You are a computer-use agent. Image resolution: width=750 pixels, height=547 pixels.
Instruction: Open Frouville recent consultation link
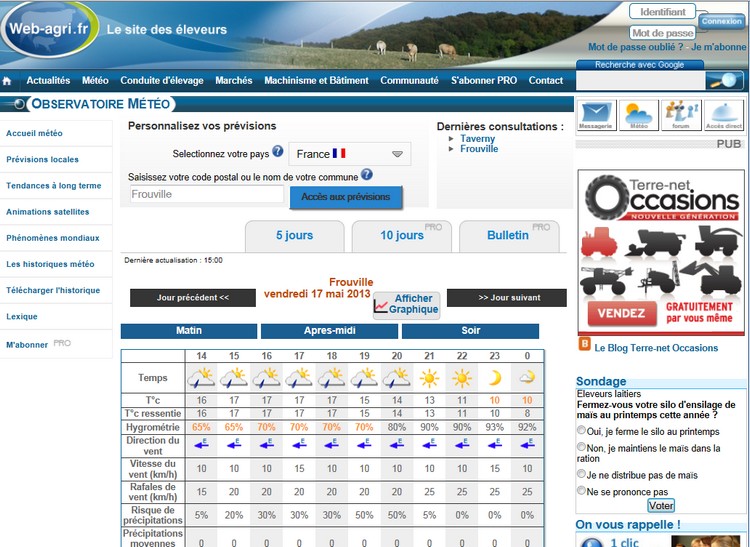click(479, 149)
